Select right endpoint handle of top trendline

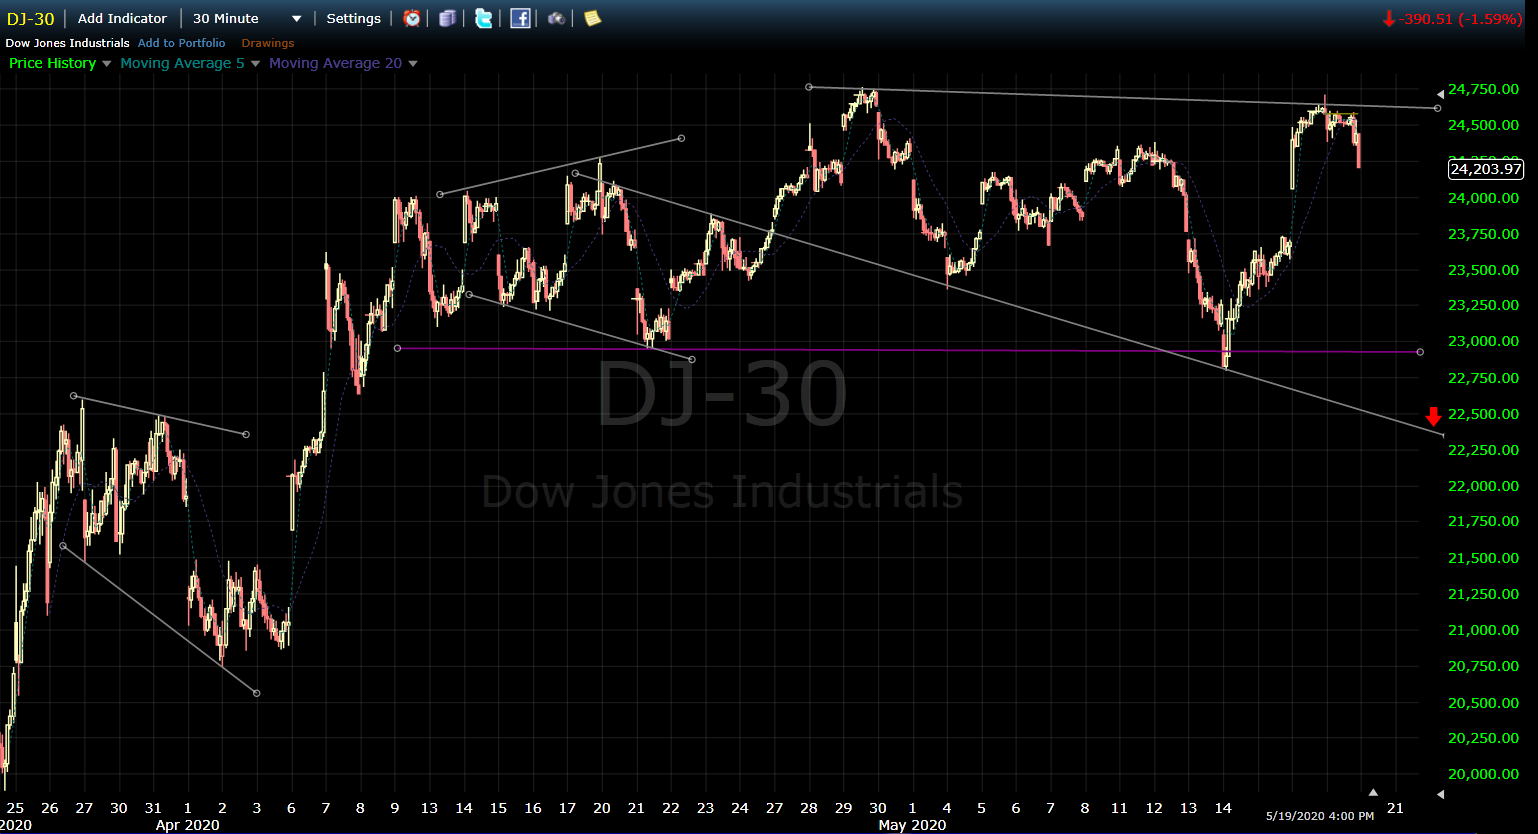click(1438, 108)
